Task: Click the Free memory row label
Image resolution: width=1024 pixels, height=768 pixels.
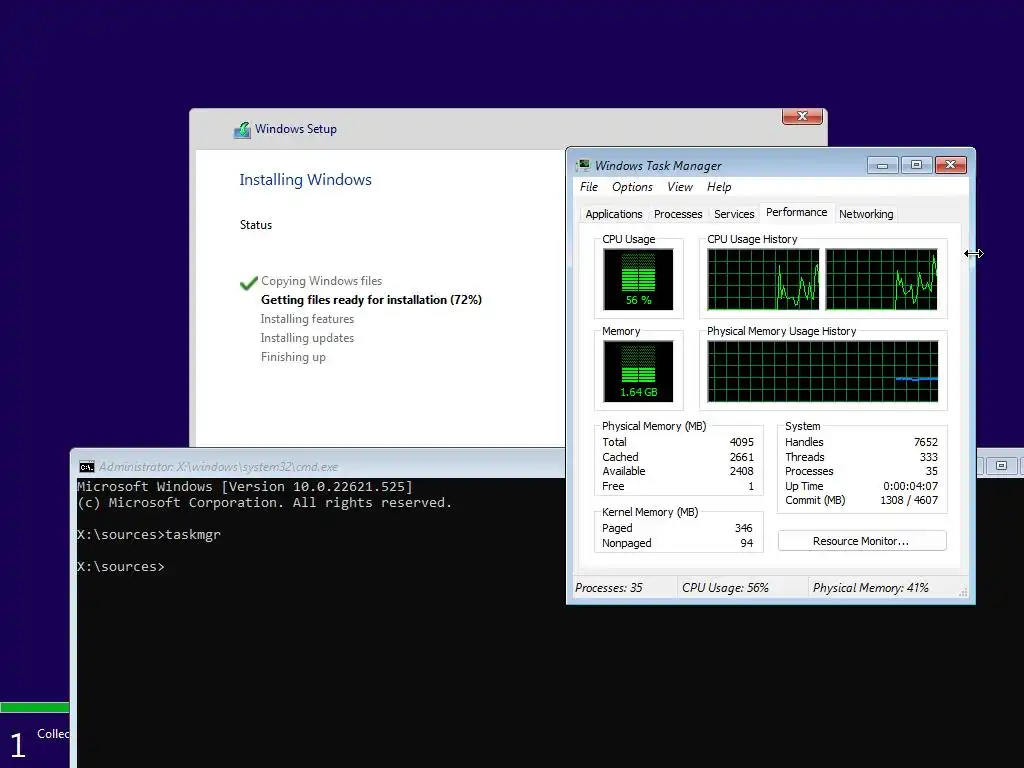Action: point(613,486)
